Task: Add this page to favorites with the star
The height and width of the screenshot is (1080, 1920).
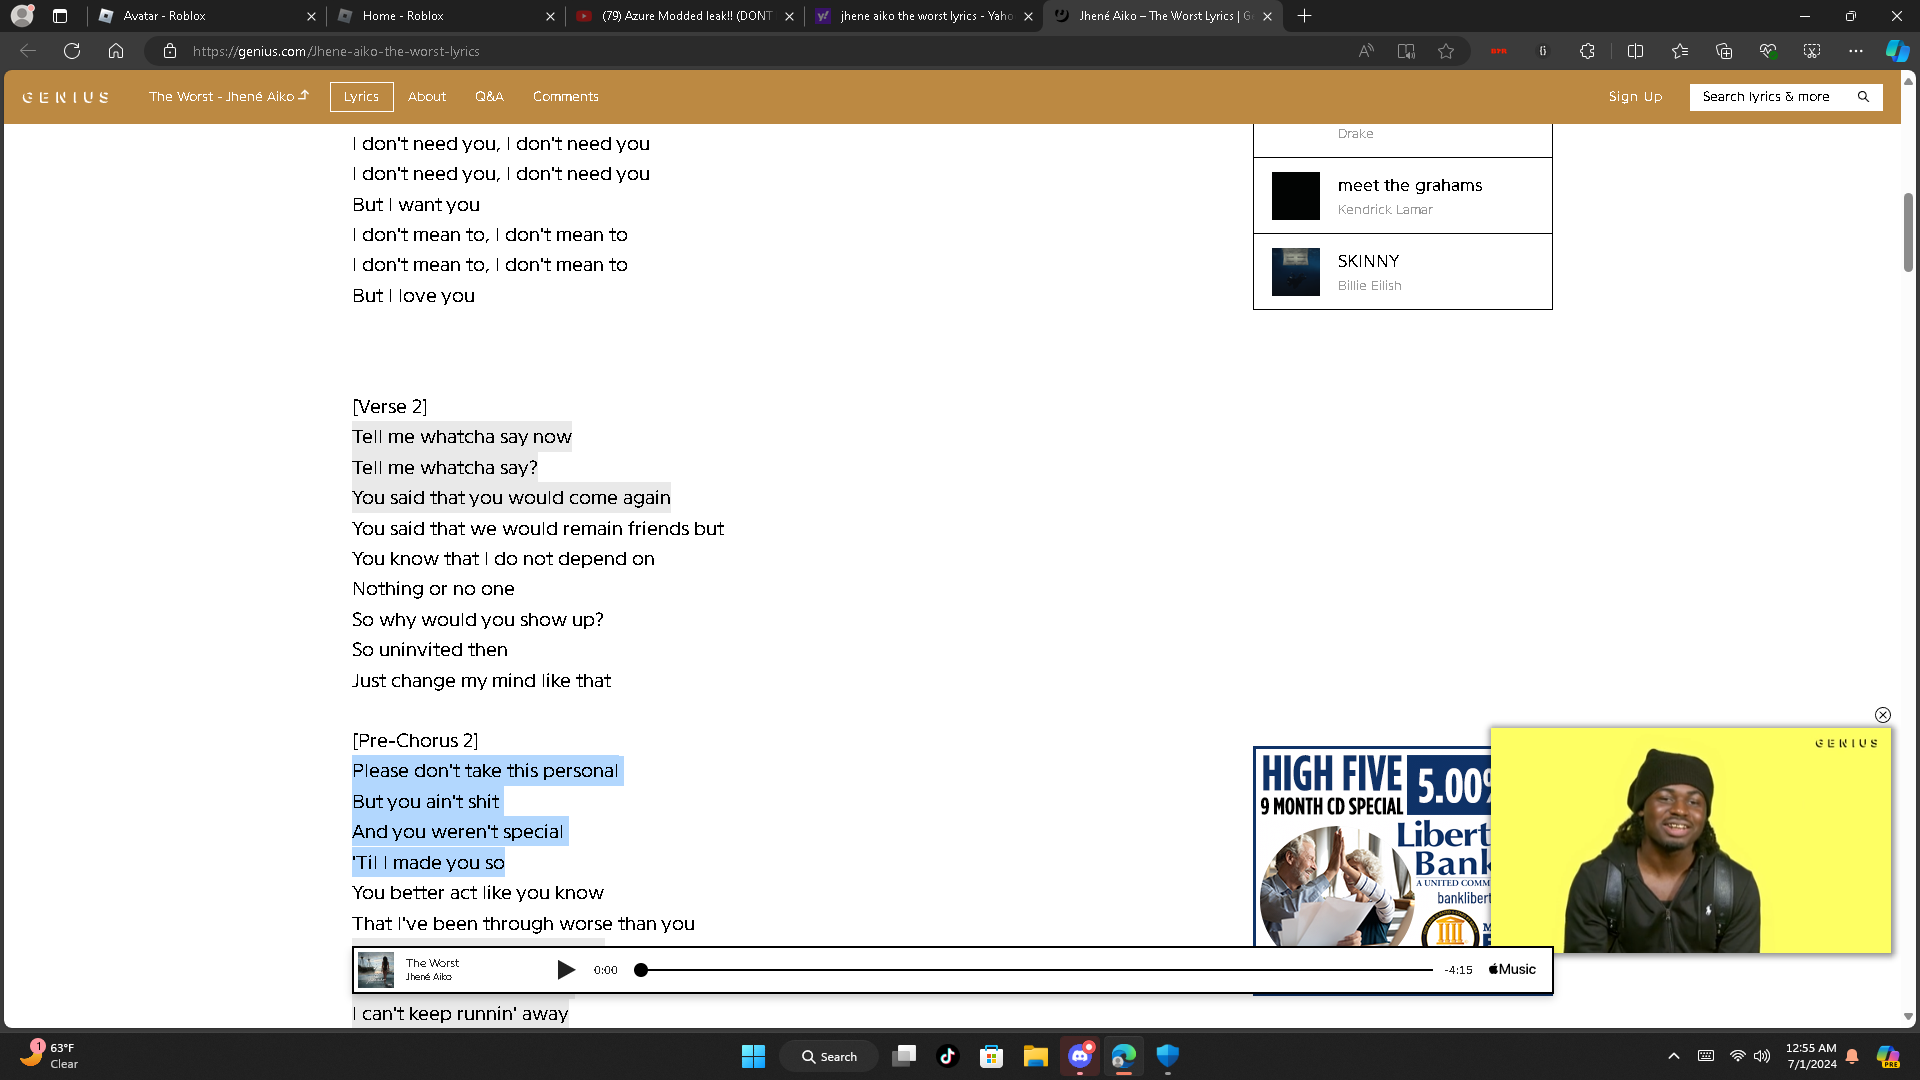Action: tap(1446, 51)
